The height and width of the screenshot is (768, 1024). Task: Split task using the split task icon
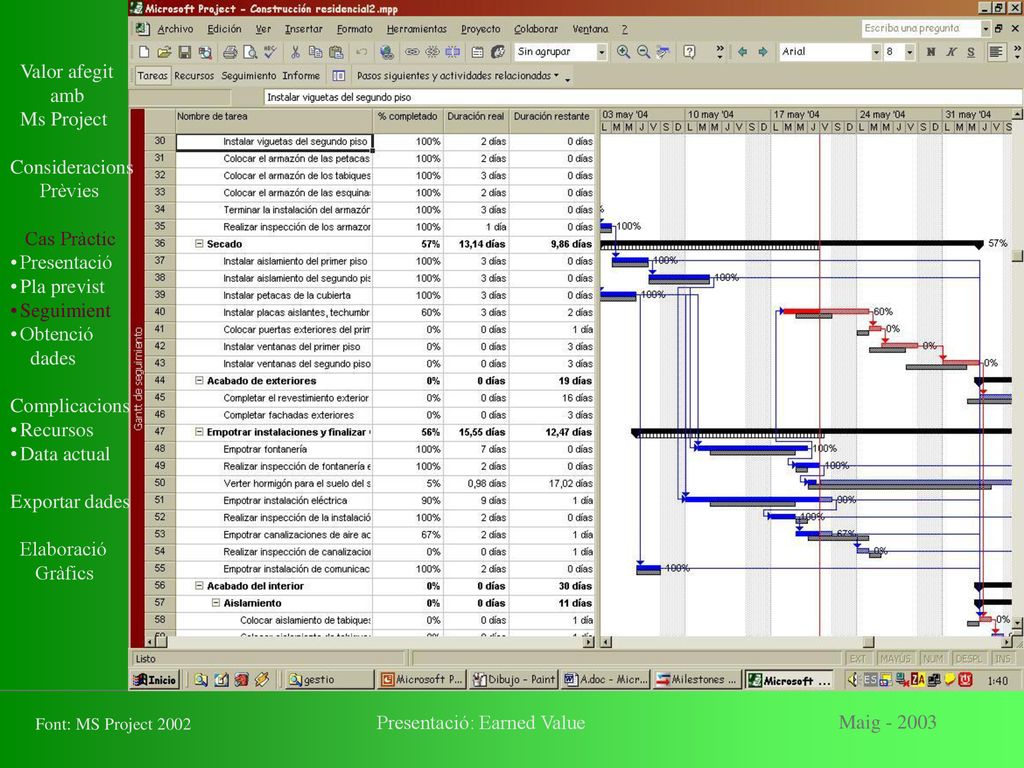(x=453, y=52)
